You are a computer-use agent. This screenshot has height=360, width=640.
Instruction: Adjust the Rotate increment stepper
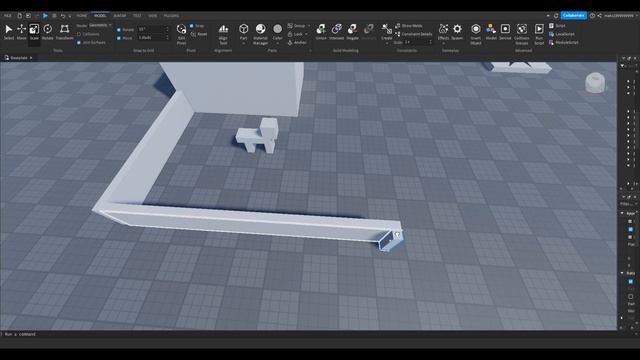[167, 29]
